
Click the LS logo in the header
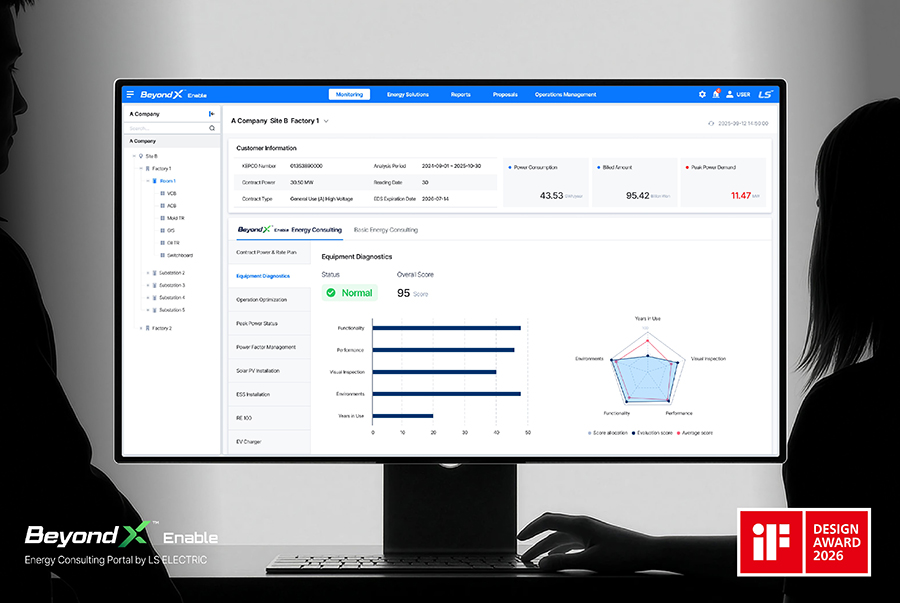click(x=765, y=94)
